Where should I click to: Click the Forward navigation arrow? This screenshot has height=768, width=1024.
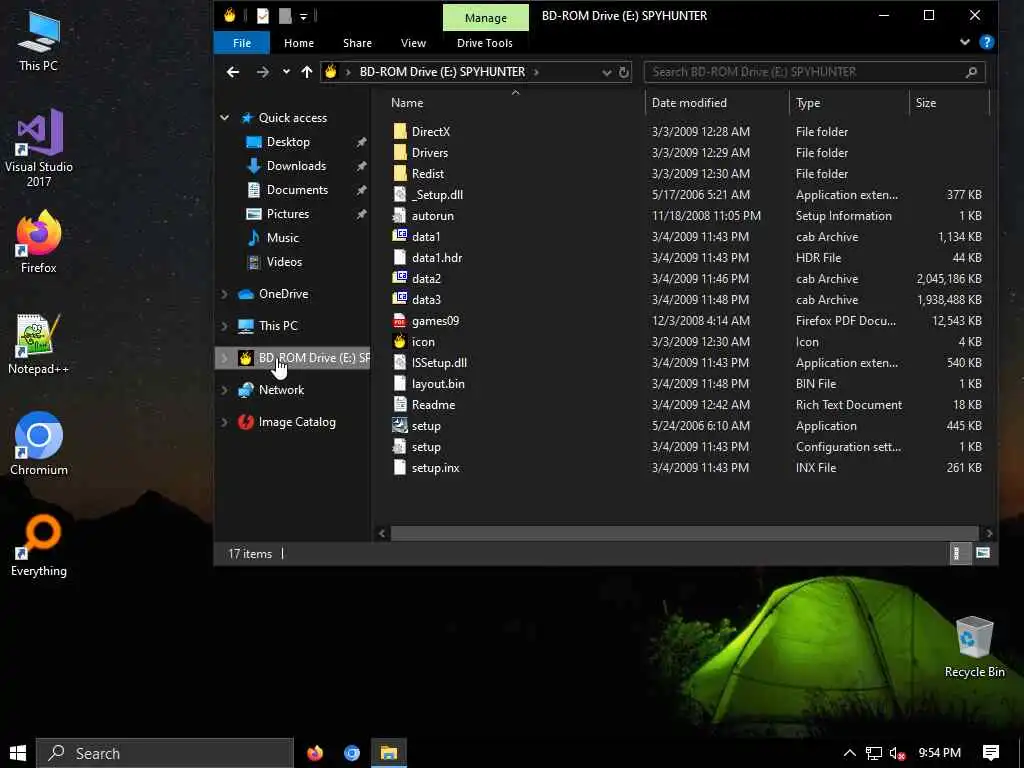(263, 72)
